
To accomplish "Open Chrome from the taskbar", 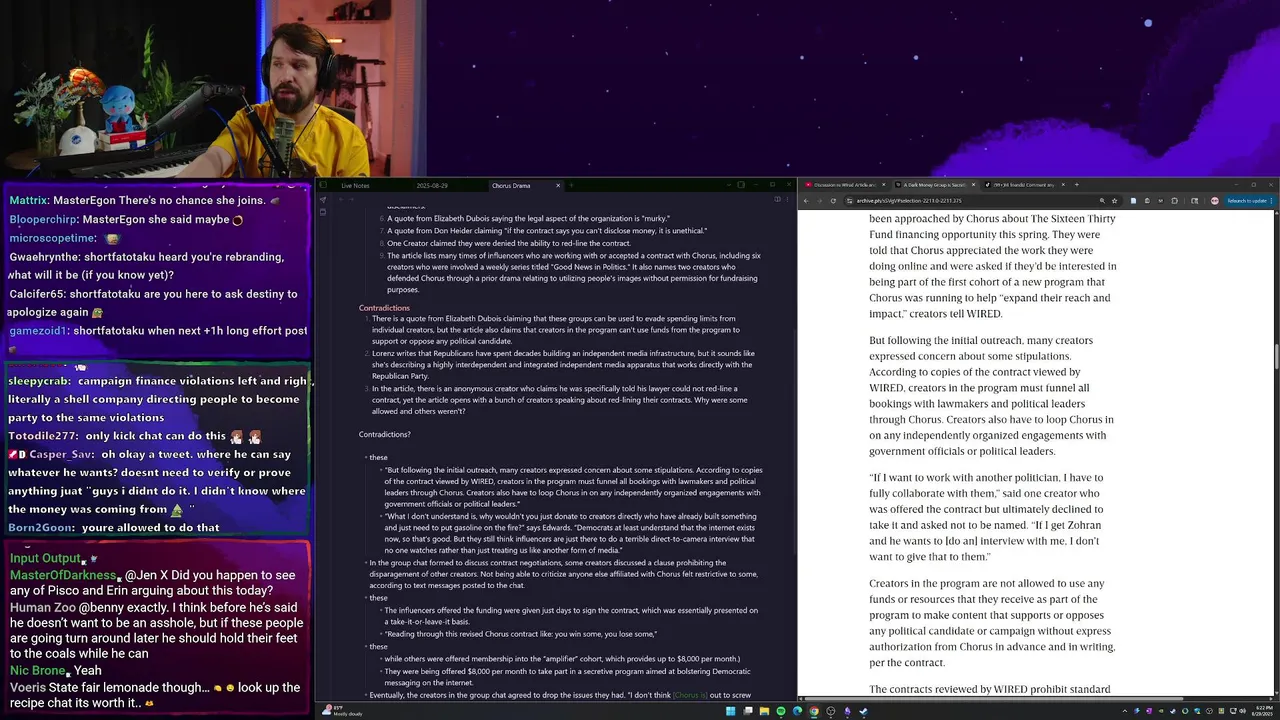I will coord(814,711).
